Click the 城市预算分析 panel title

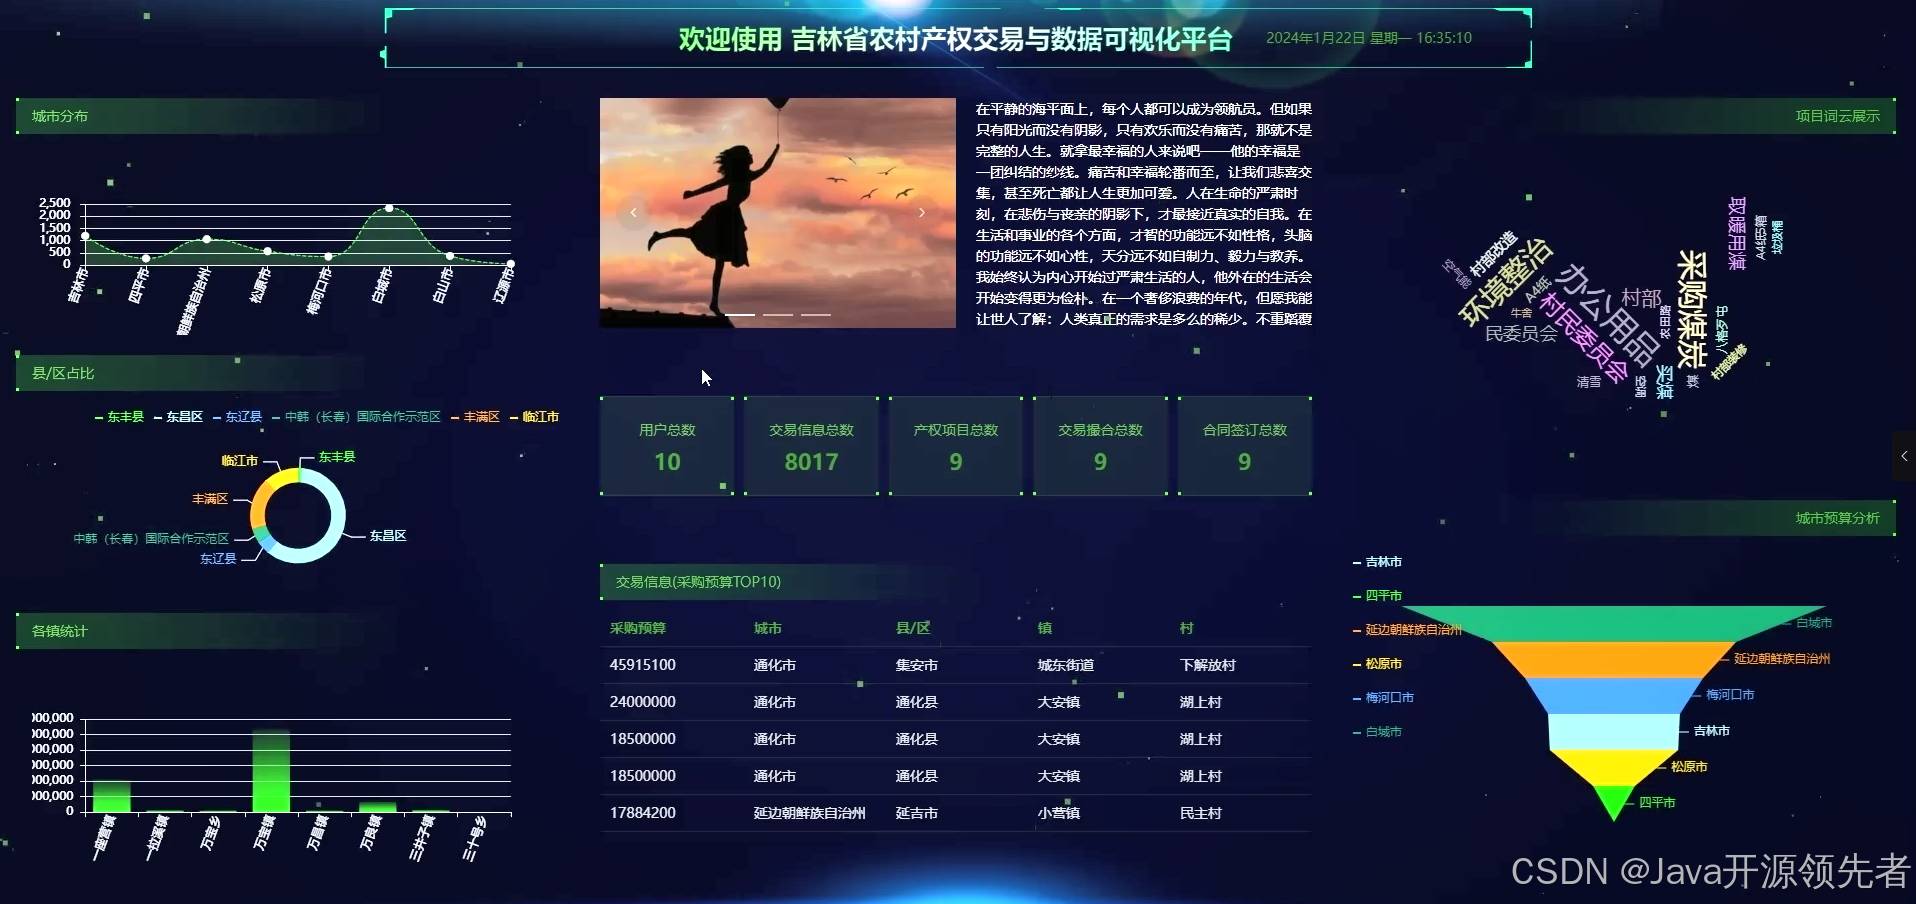click(x=1837, y=518)
